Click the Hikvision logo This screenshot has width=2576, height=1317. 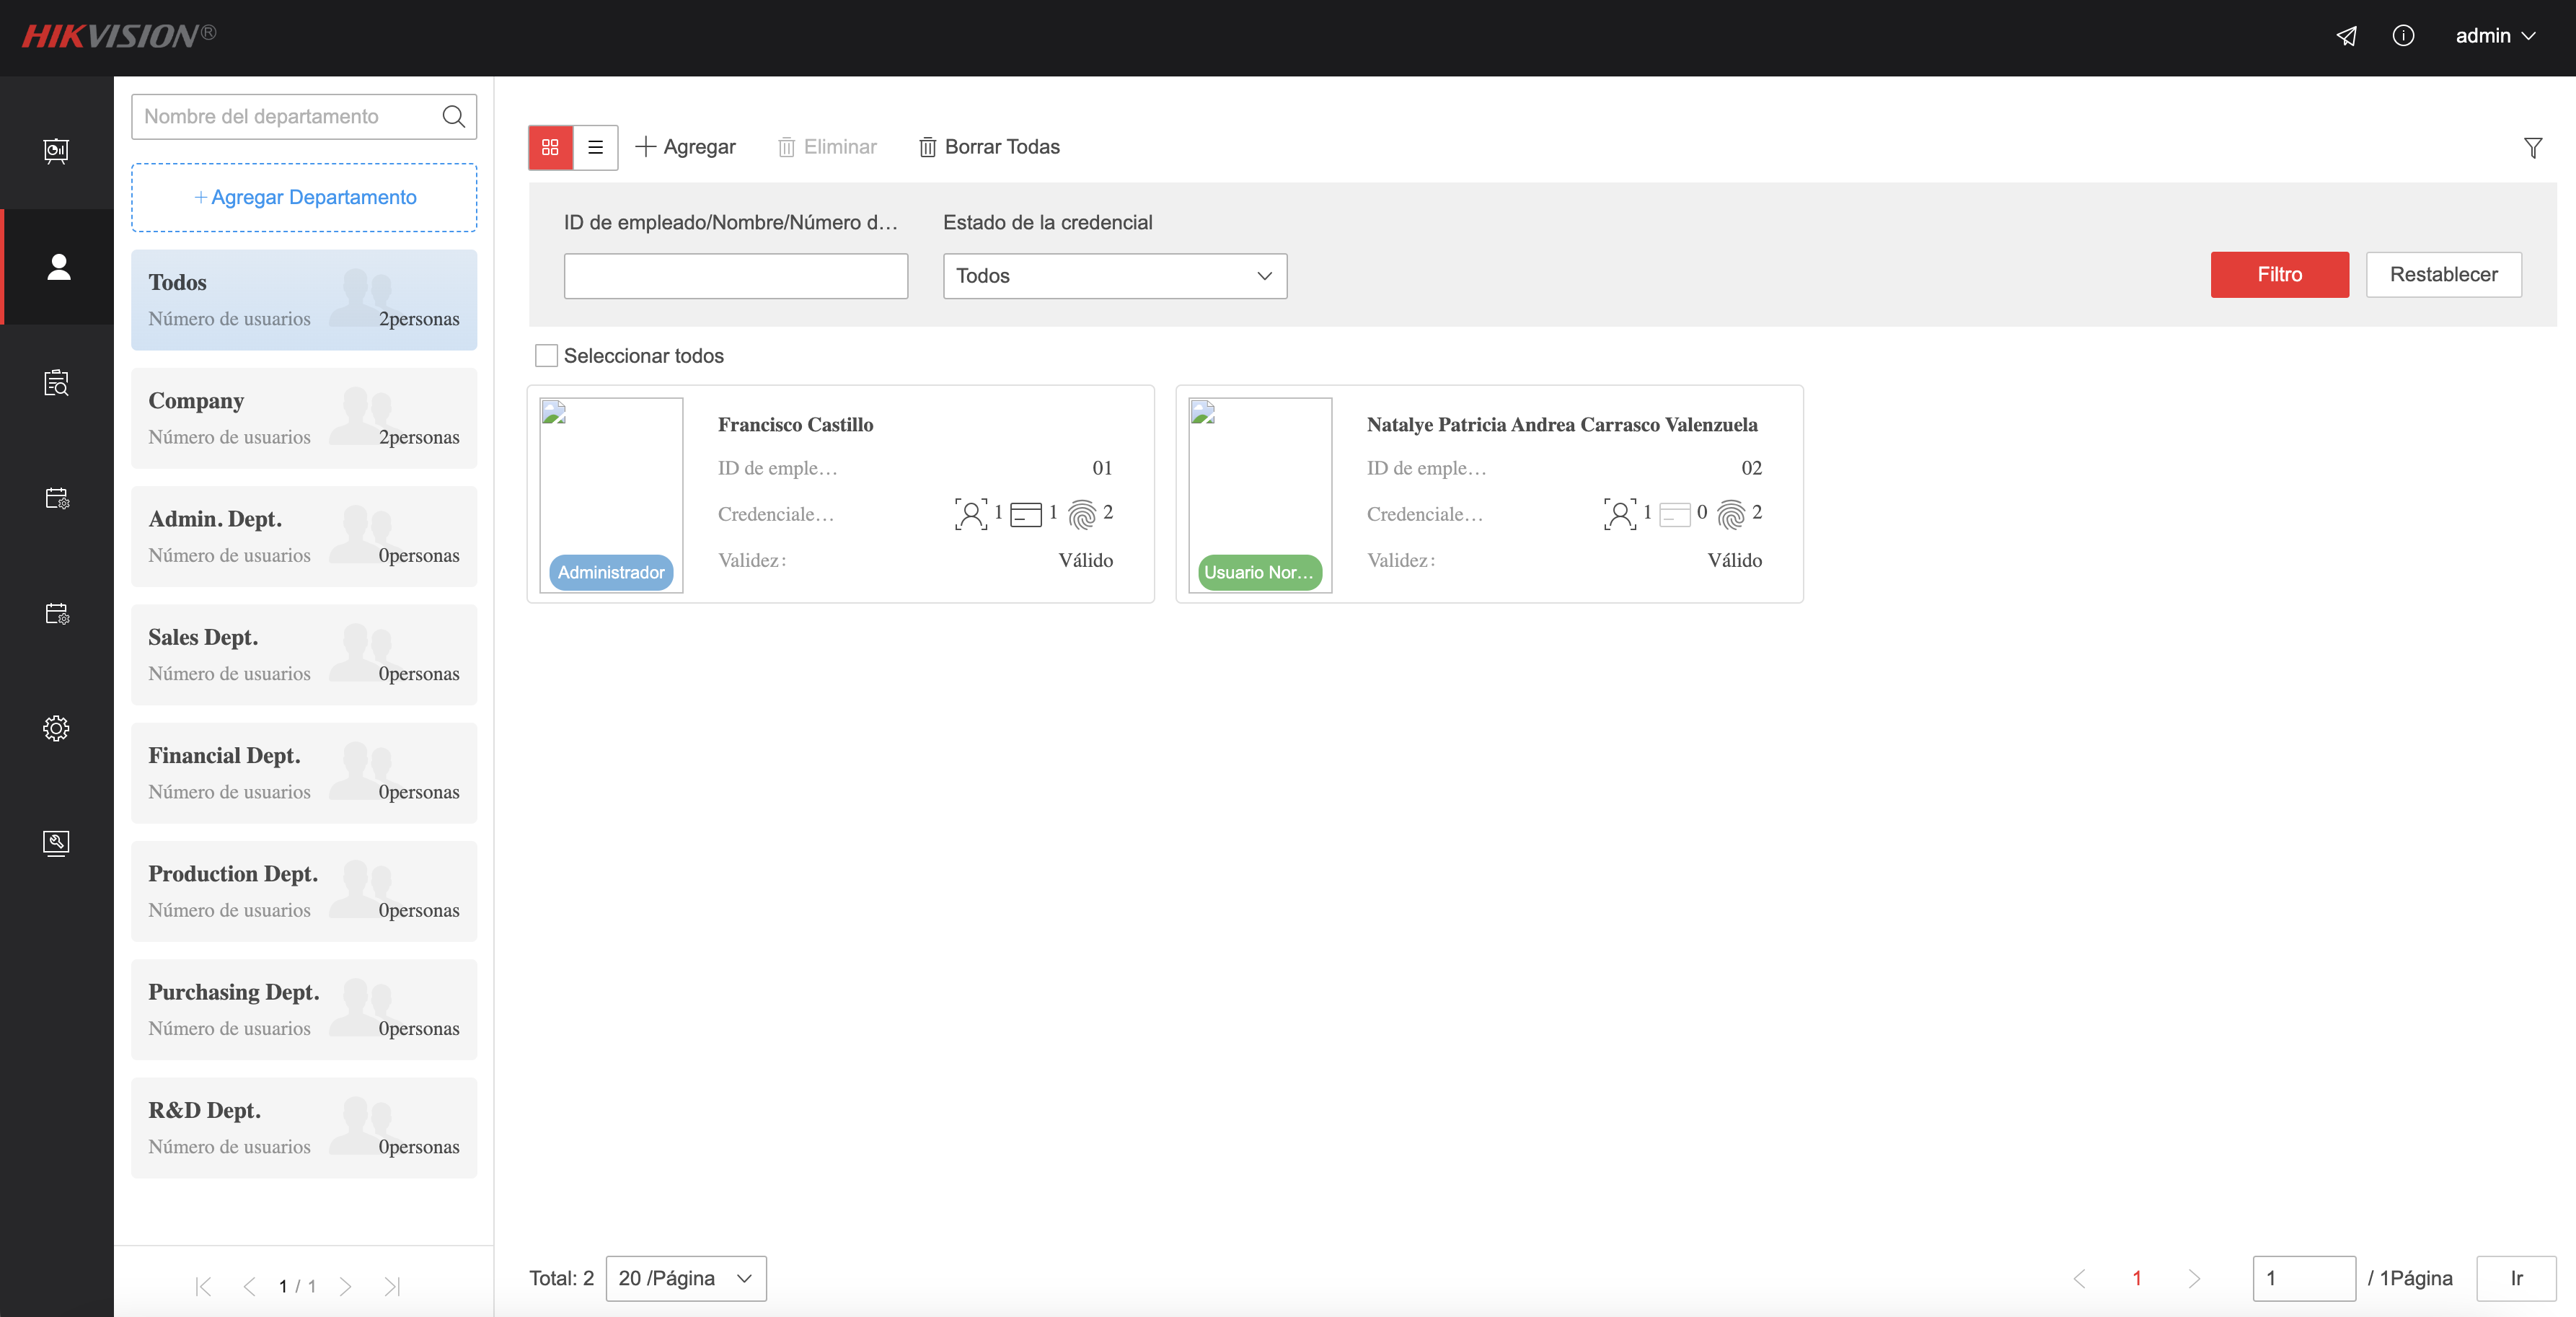click(119, 36)
